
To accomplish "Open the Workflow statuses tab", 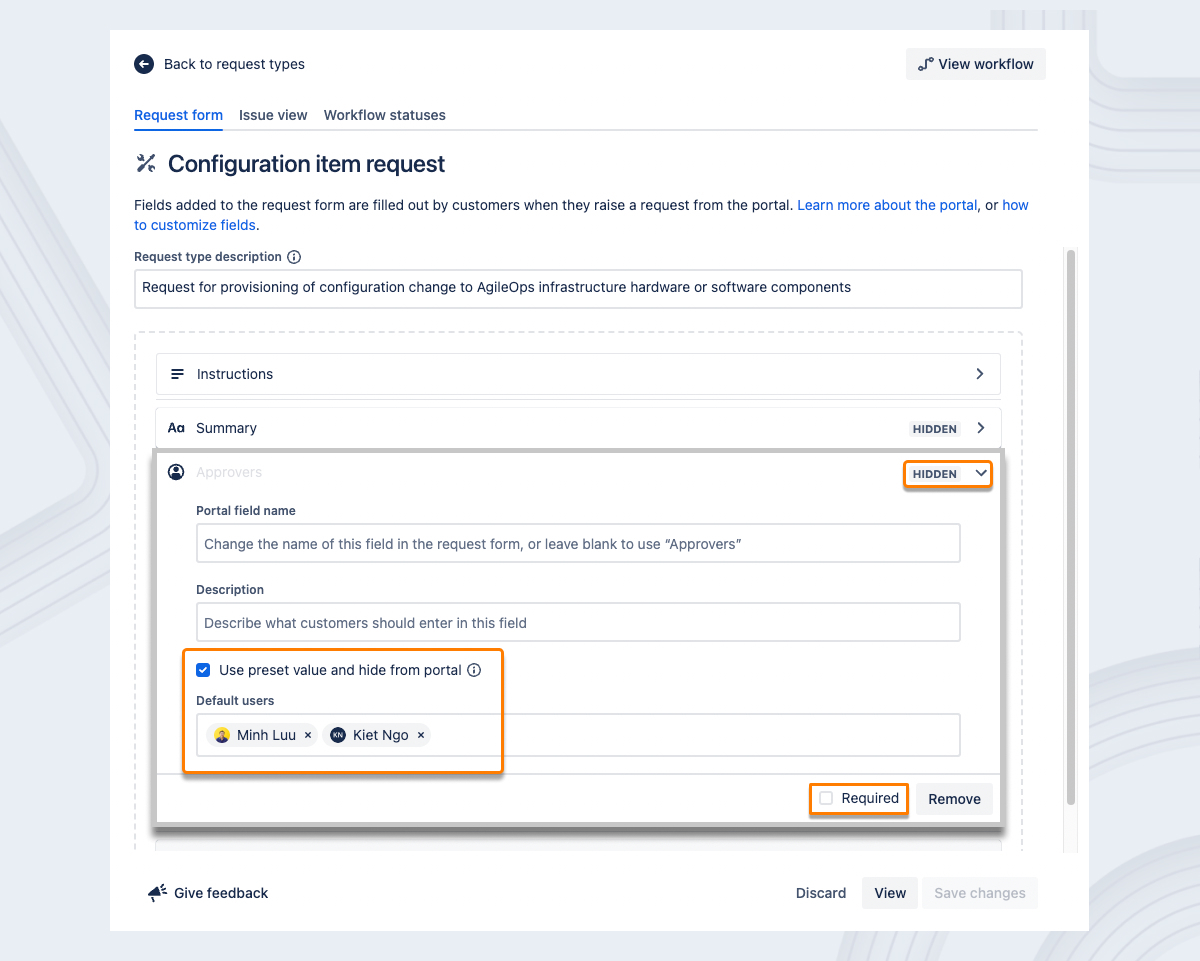I will click(x=384, y=115).
